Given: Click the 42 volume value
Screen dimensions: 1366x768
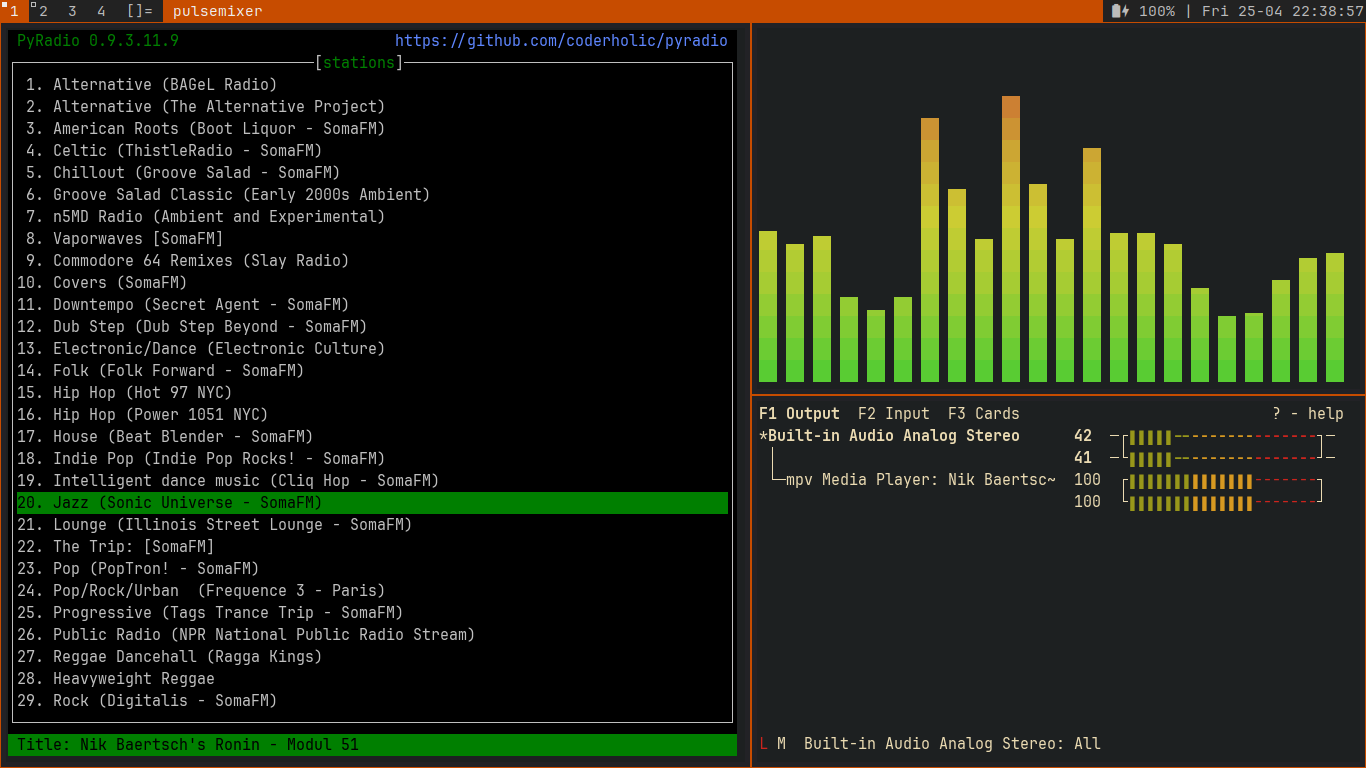Looking at the screenshot, I should click(x=1083, y=436).
